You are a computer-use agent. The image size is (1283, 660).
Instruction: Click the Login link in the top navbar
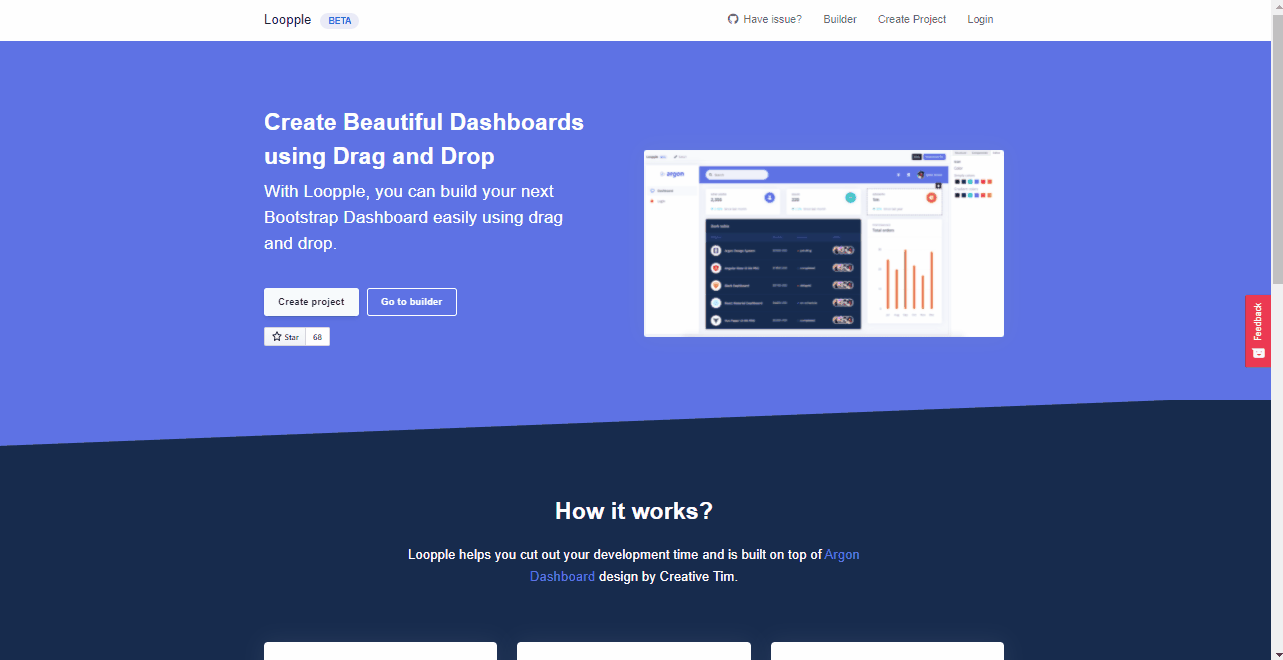[x=979, y=19]
